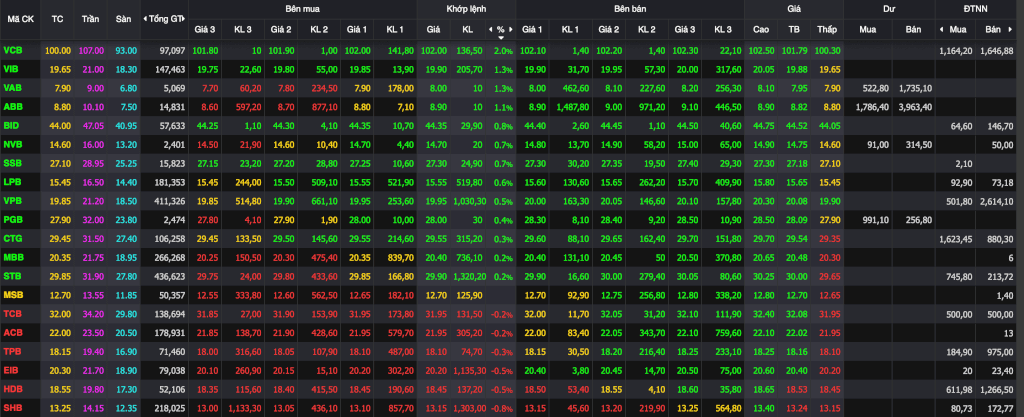1024x417 pixels.
Task: Click the Bên bán group header
Action: [x=630, y=9]
